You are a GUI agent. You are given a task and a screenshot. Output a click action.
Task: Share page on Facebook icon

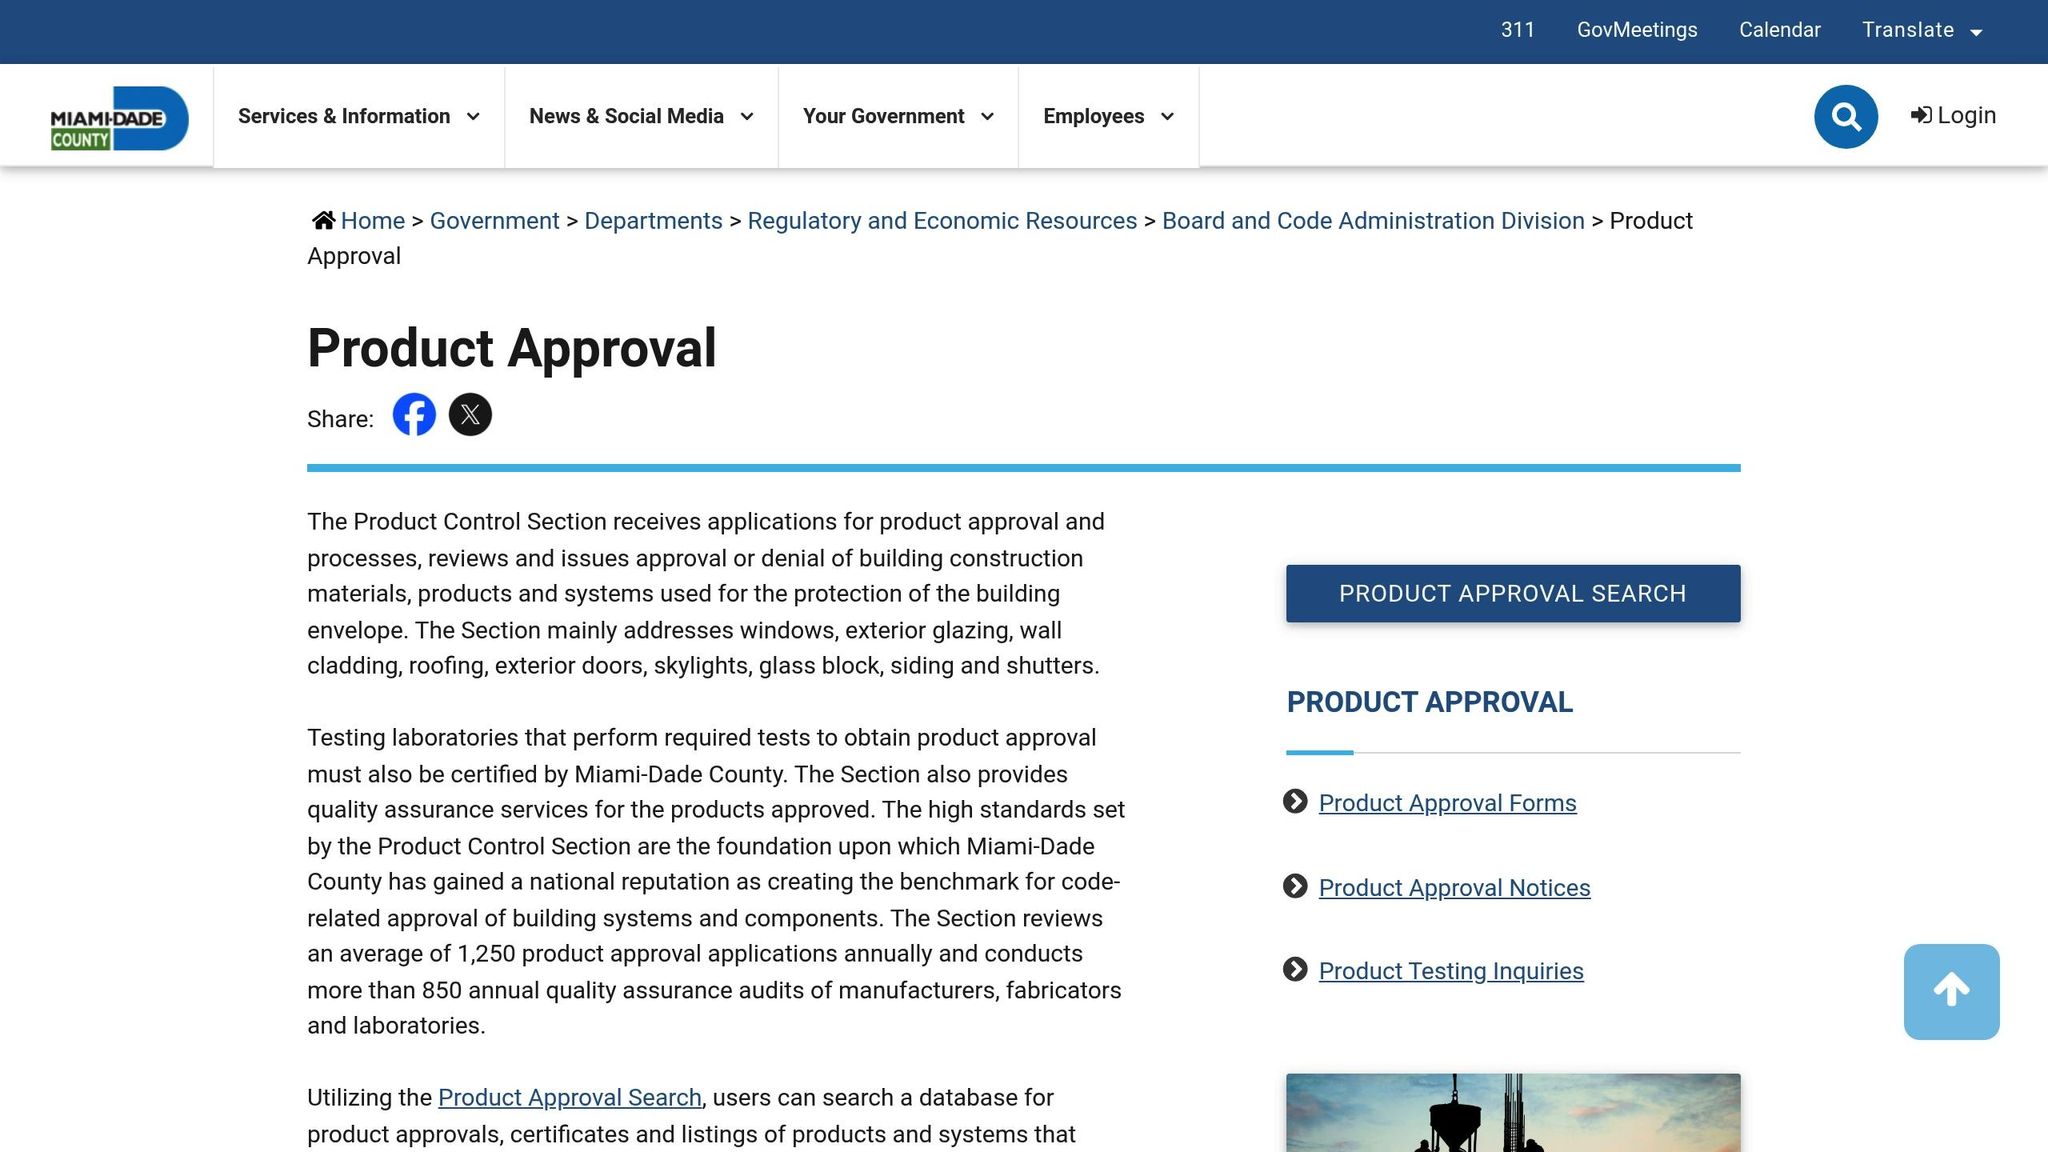click(414, 415)
